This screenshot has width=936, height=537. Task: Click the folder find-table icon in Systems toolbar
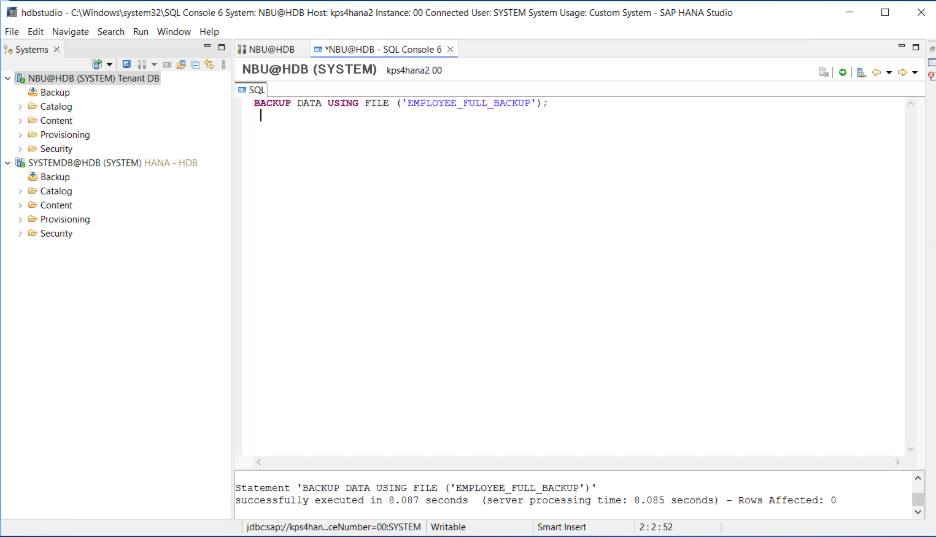pos(181,64)
